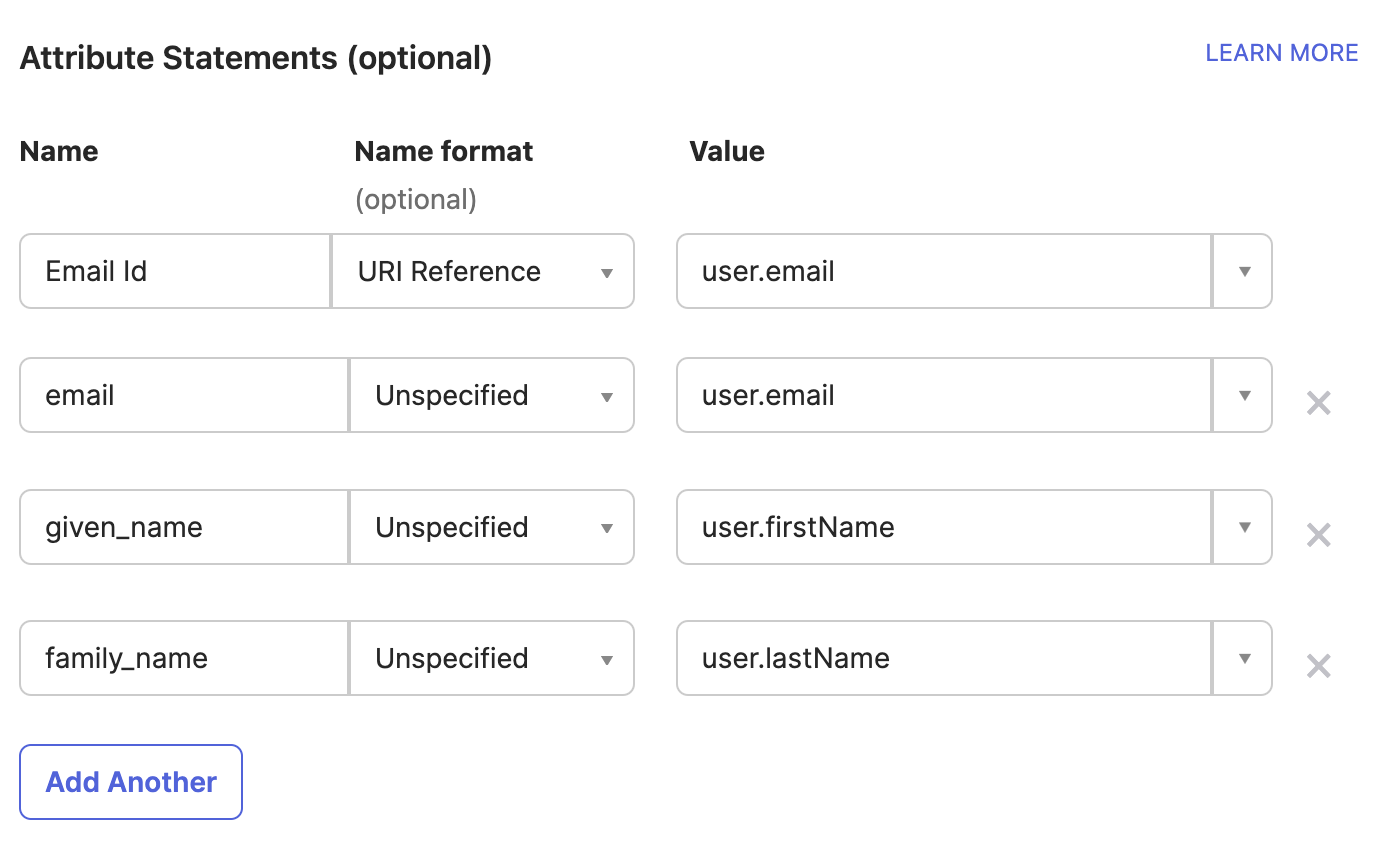Expand value dropdown arrow for user.firstName
This screenshot has width=1386, height=854.
click(x=1243, y=527)
